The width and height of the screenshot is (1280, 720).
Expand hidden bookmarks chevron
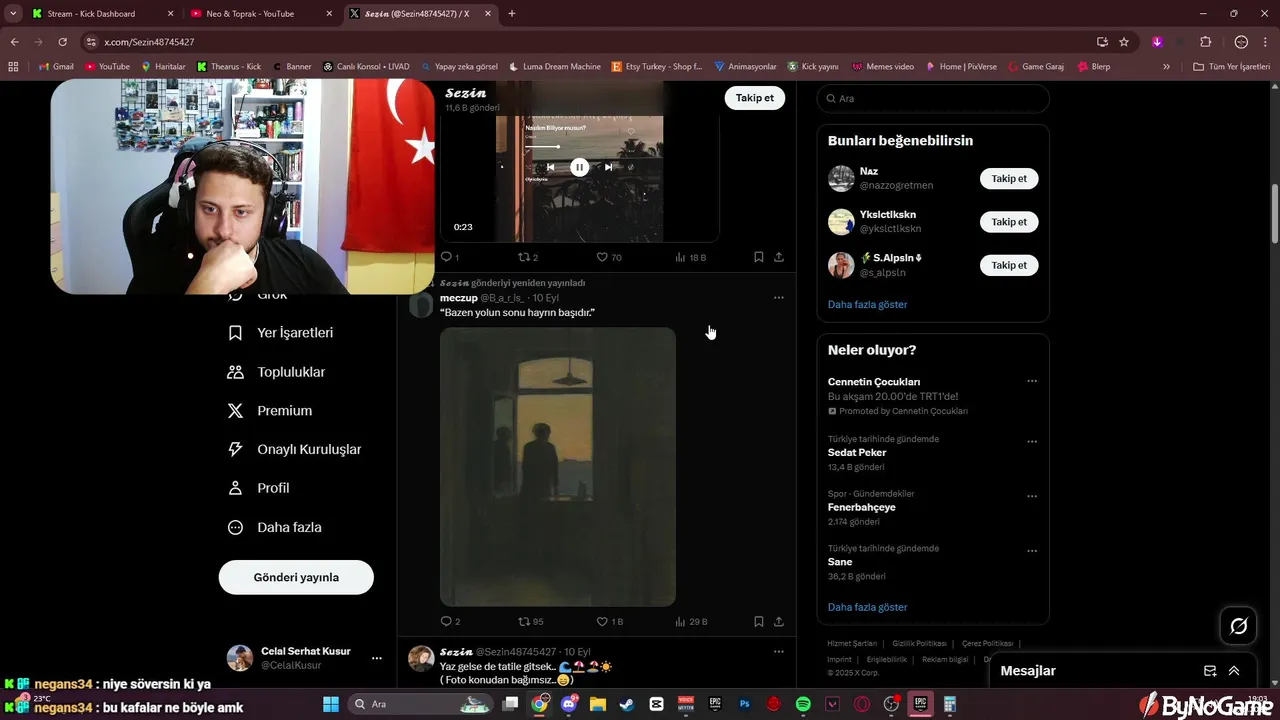pyautogui.click(x=1166, y=67)
